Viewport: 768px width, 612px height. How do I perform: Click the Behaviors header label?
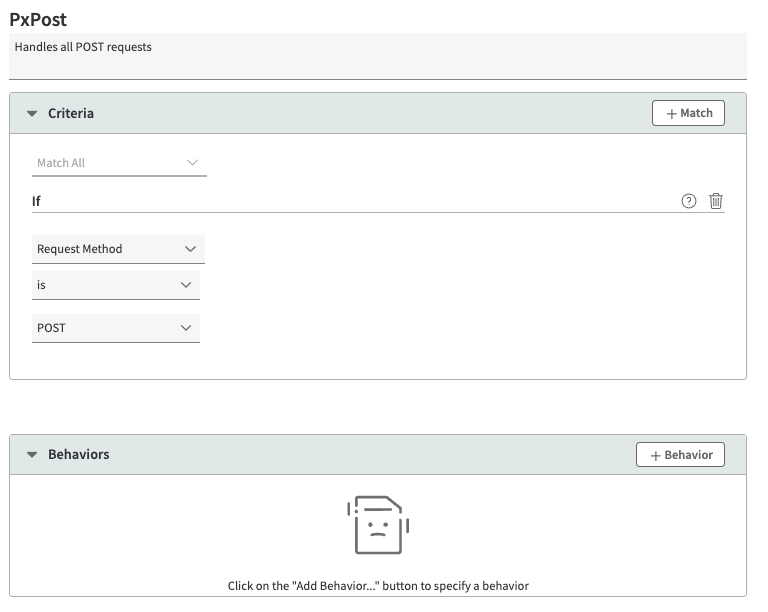point(79,455)
